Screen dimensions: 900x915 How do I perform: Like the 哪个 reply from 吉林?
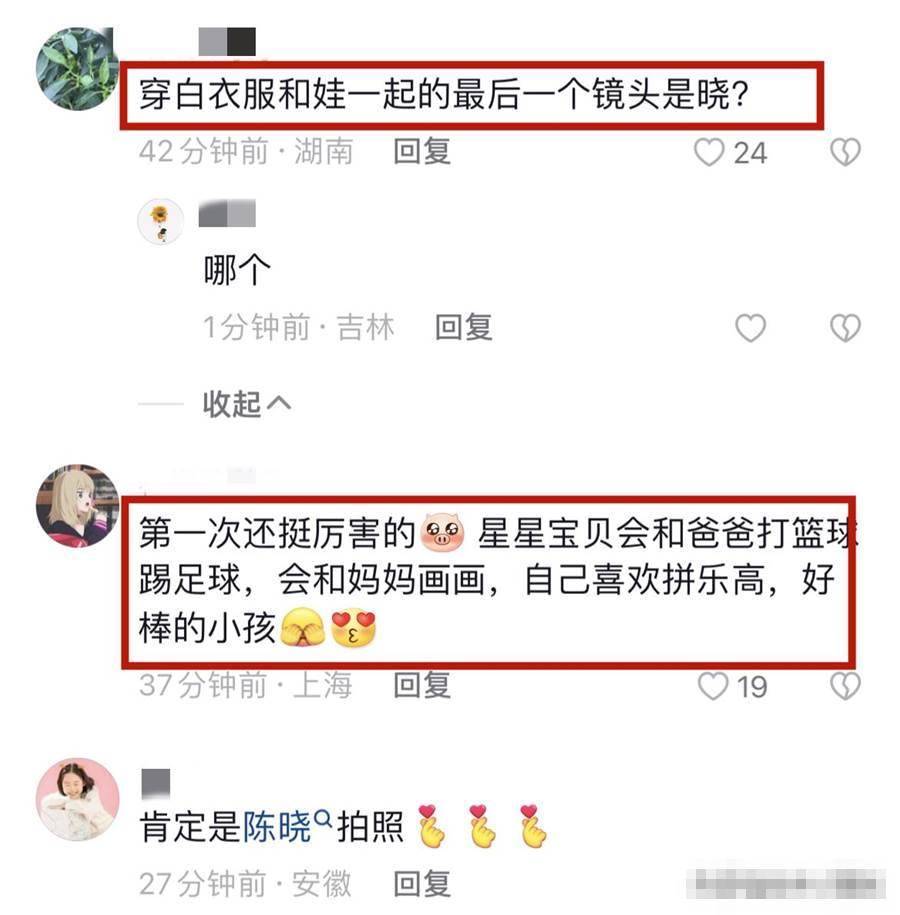tap(750, 327)
